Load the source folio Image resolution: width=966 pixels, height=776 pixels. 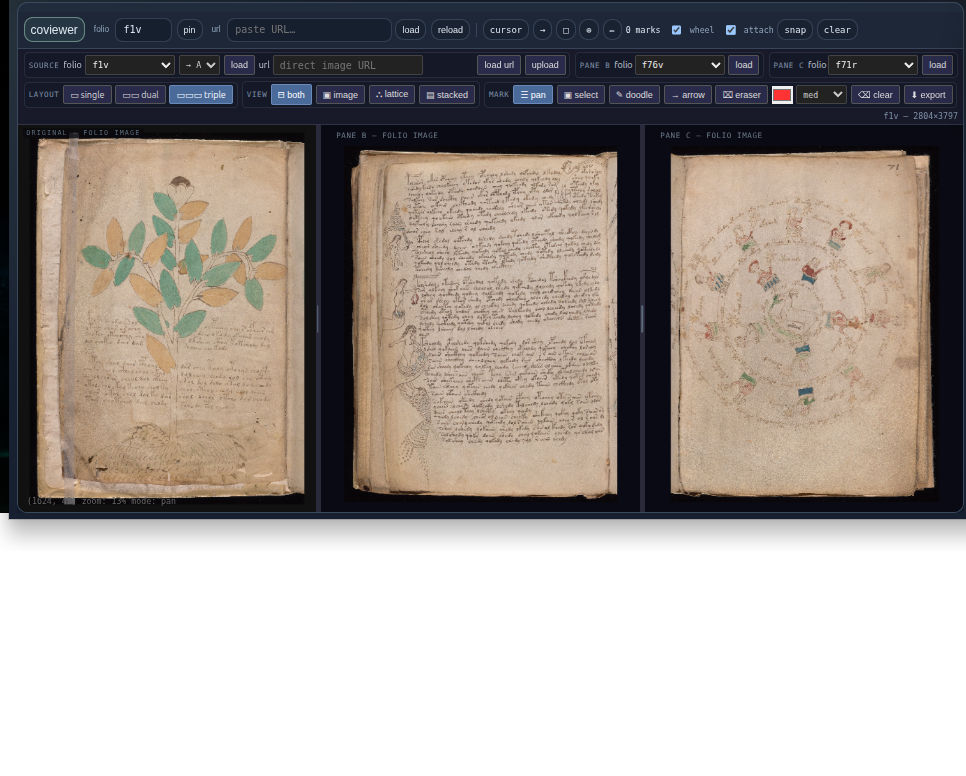coord(239,65)
